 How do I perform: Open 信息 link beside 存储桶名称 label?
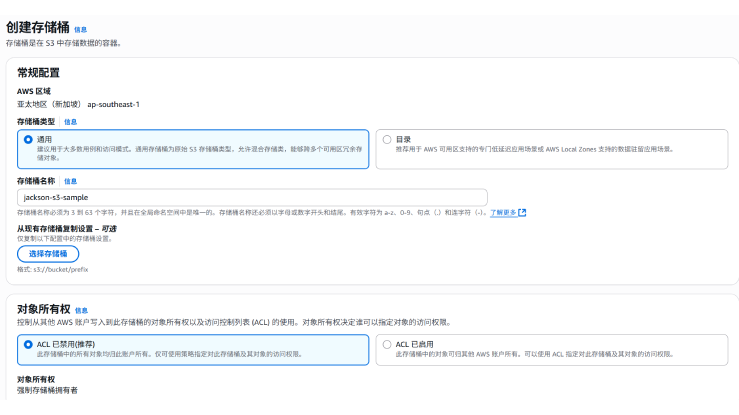pos(70,181)
